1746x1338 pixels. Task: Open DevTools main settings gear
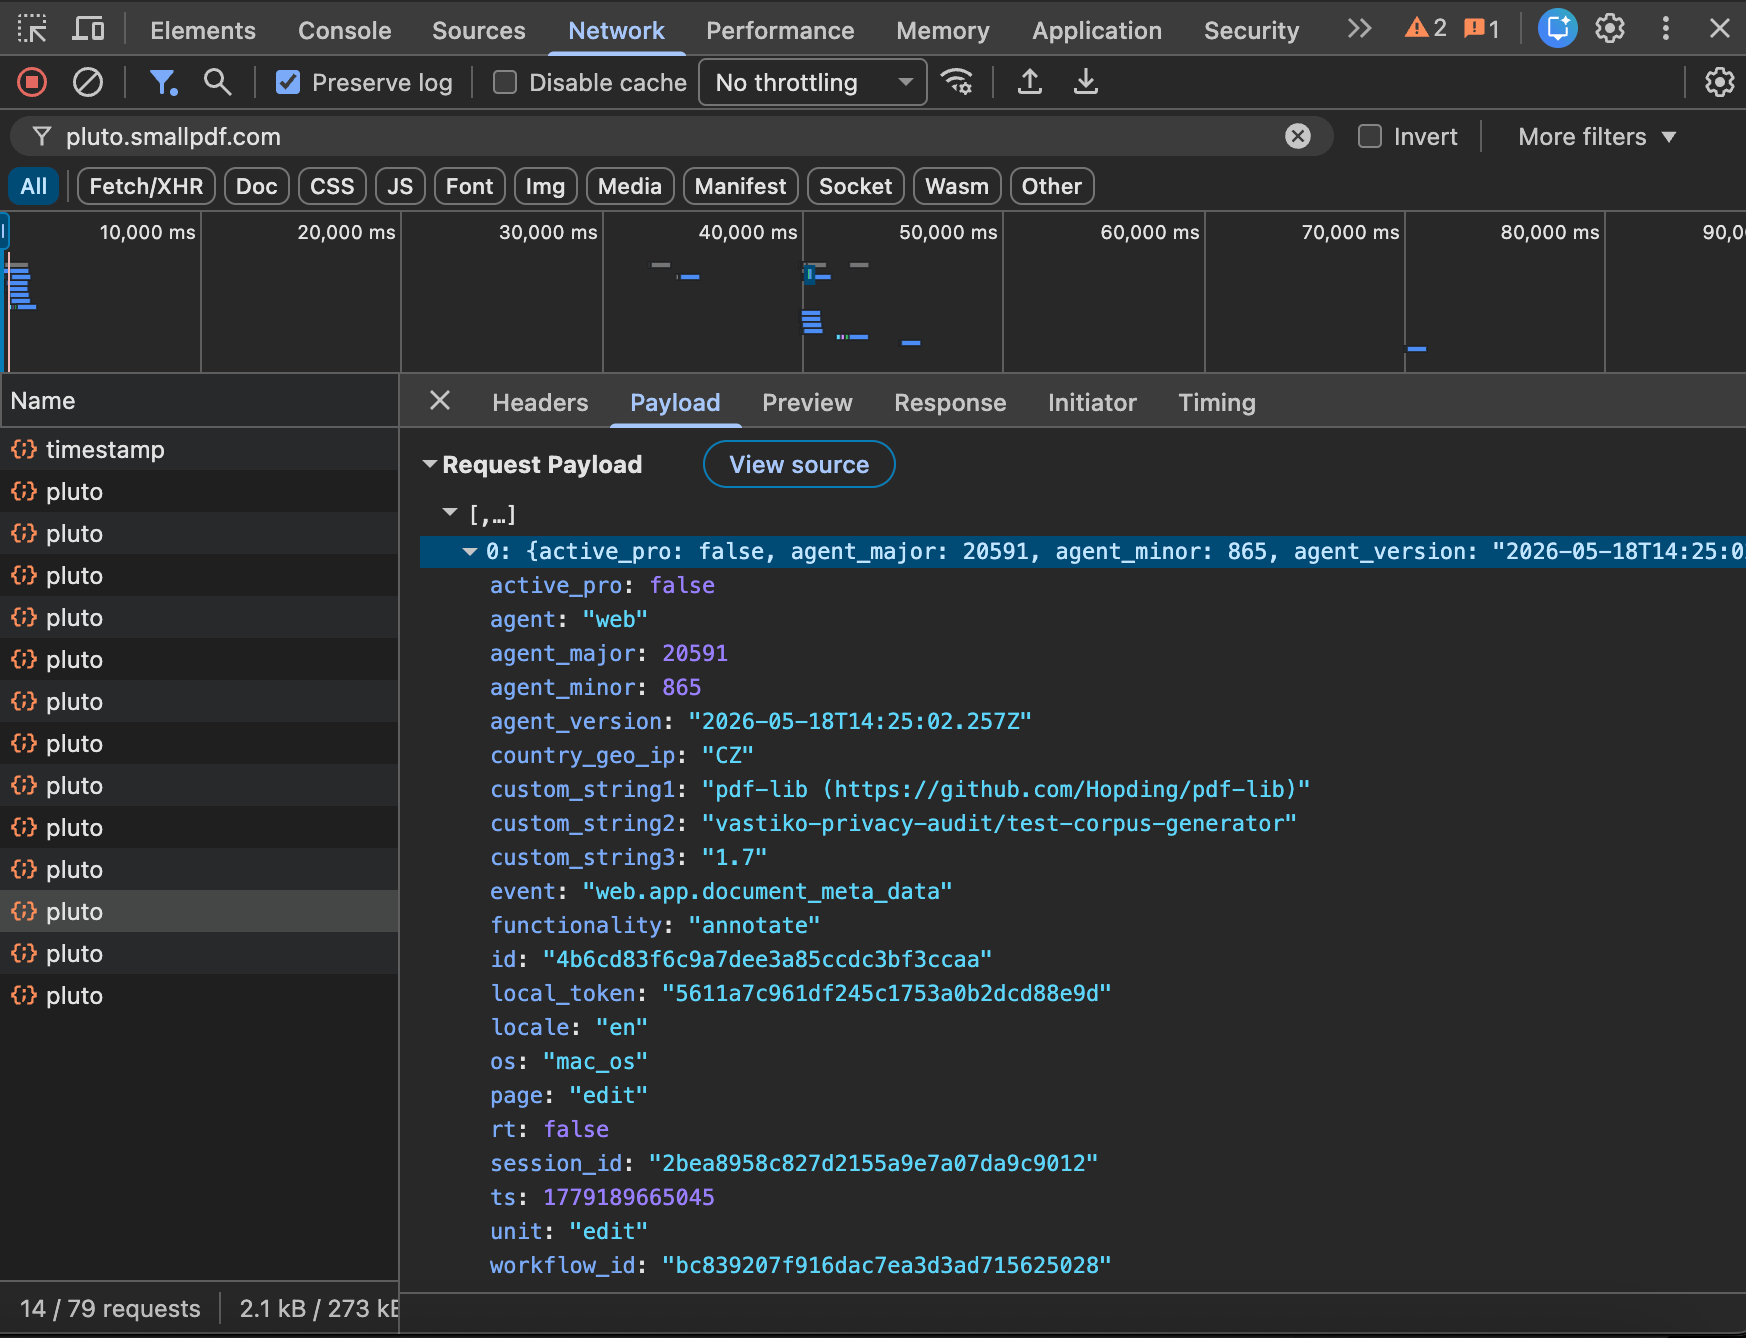click(1610, 29)
